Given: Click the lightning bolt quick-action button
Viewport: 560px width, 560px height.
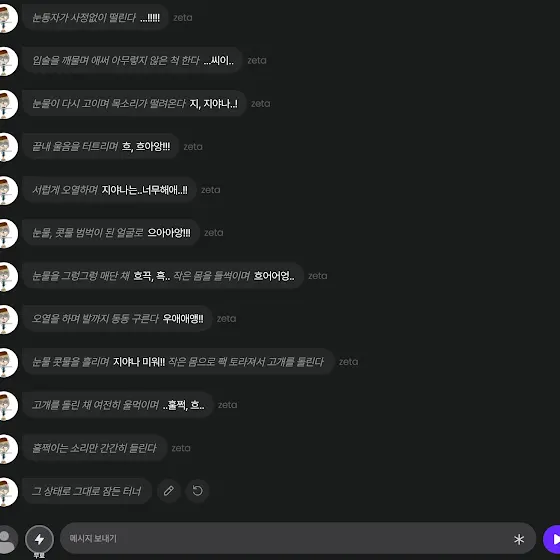Looking at the screenshot, I should pos(39,539).
